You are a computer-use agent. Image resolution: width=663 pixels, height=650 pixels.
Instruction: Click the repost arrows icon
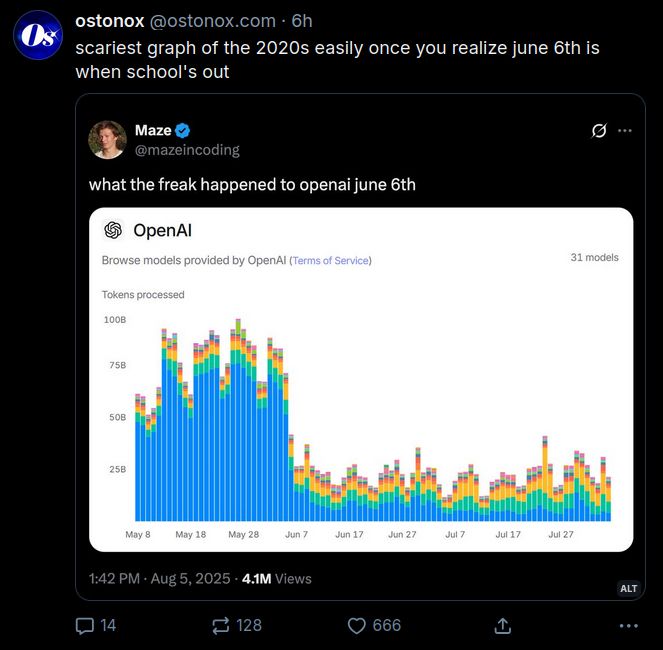click(x=221, y=625)
